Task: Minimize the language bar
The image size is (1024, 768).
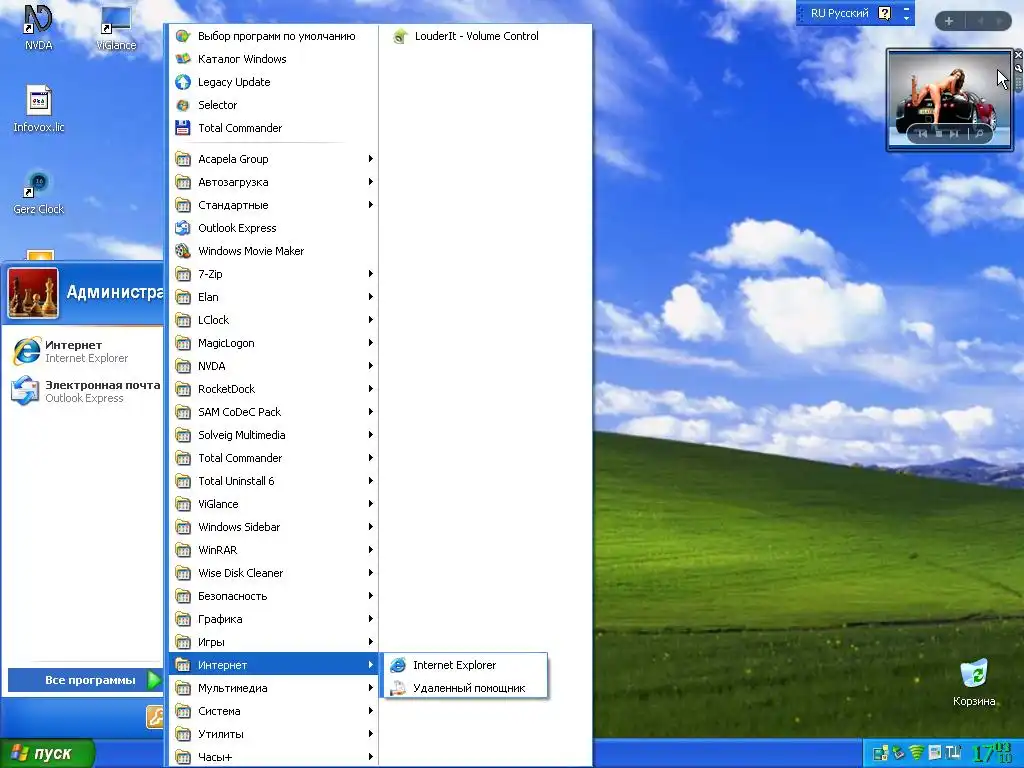Action: click(x=906, y=8)
